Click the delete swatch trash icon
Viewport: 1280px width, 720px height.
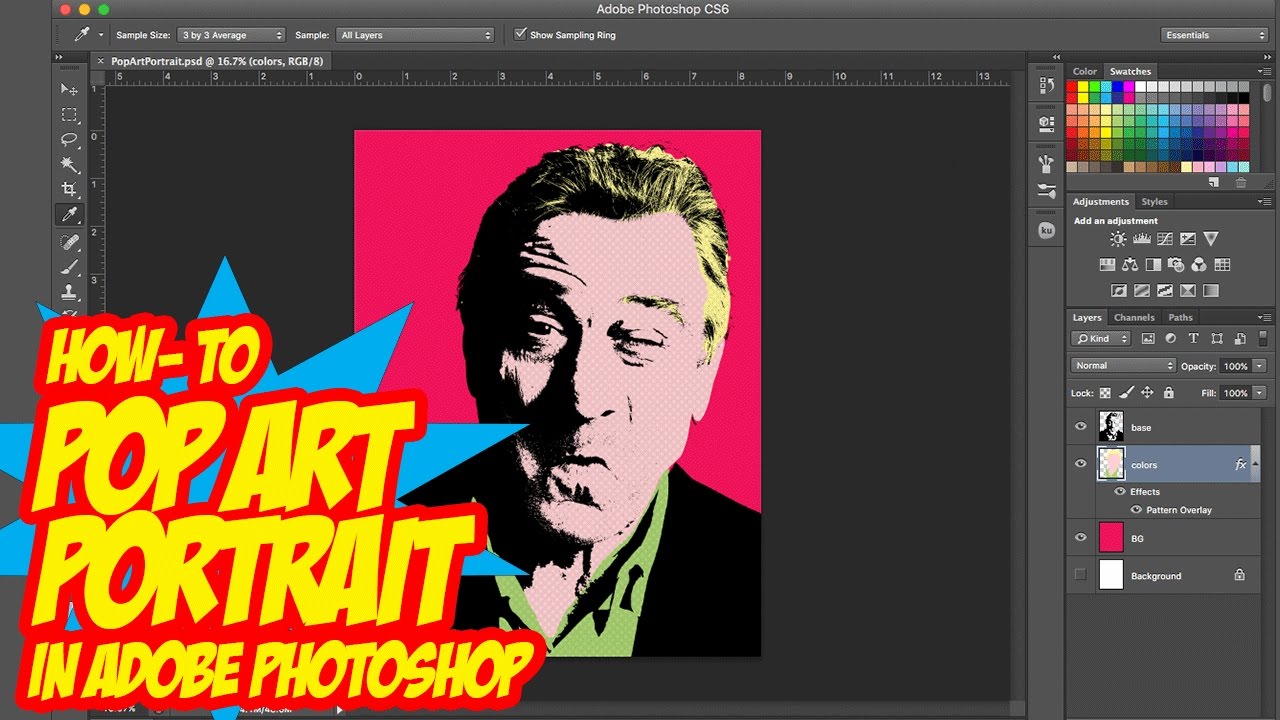1241,182
